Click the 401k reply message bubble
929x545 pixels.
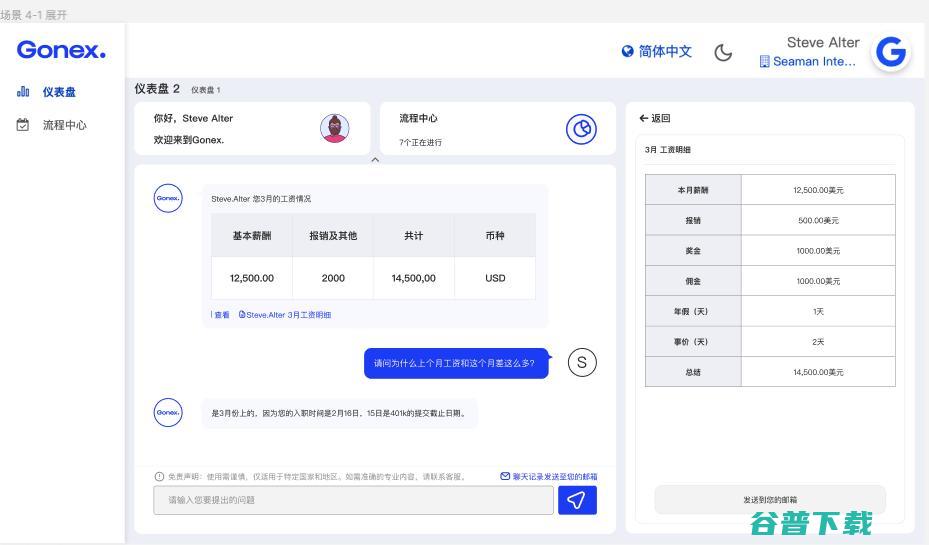(339, 413)
